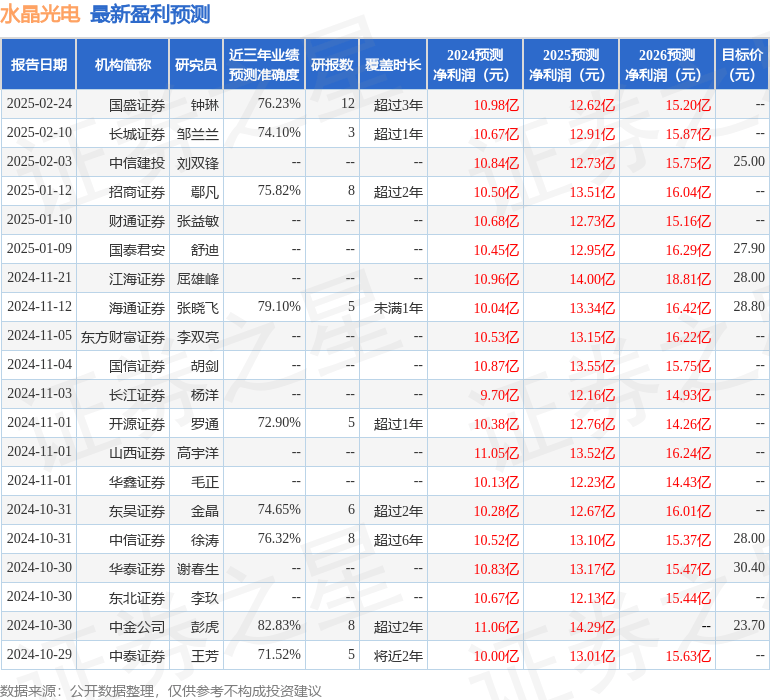Image resolution: width=770 pixels, height=700 pixels.
Task: Click the 目标价 column header
Action: [x=742, y=64]
